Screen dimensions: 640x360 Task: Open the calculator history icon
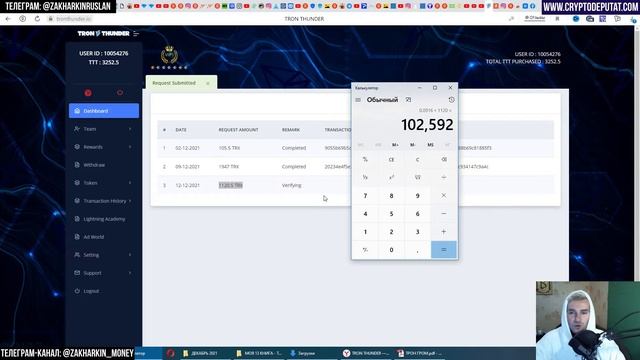[x=451, y=100]
